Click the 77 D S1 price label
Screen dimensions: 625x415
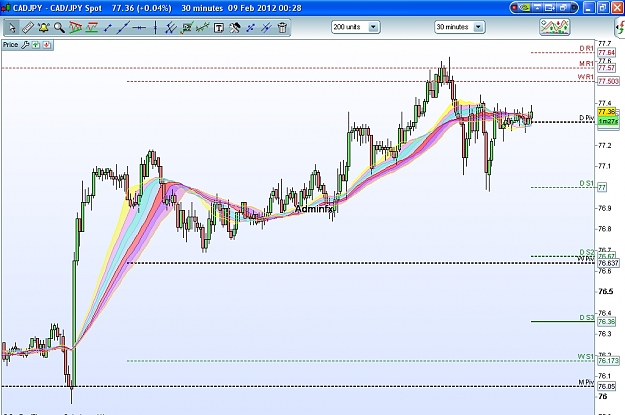(602, 187)
